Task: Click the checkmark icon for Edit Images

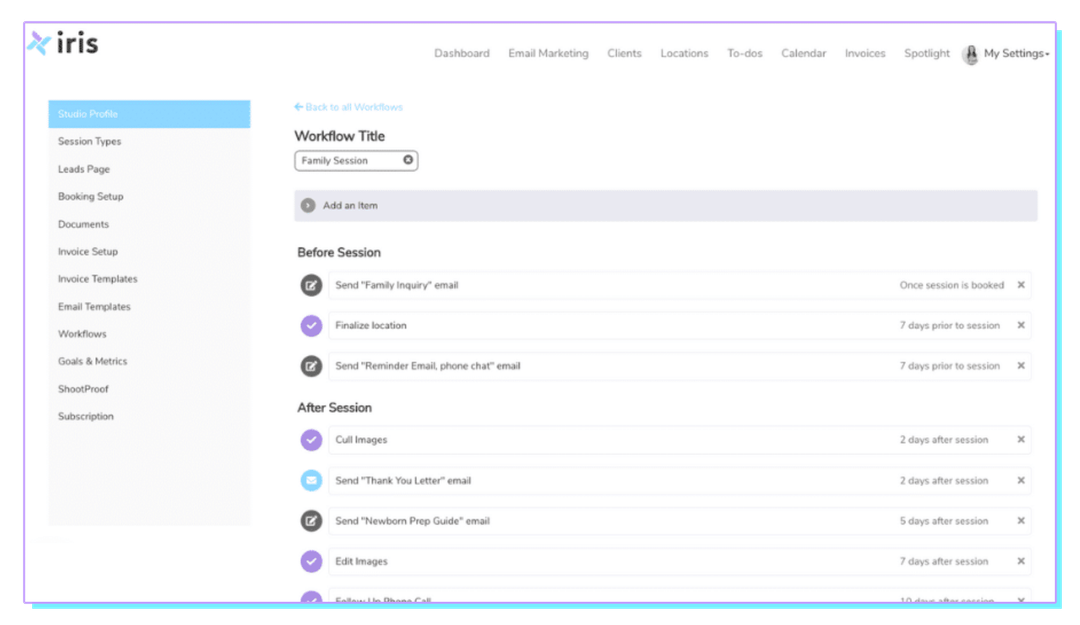Action: point(311,562)
